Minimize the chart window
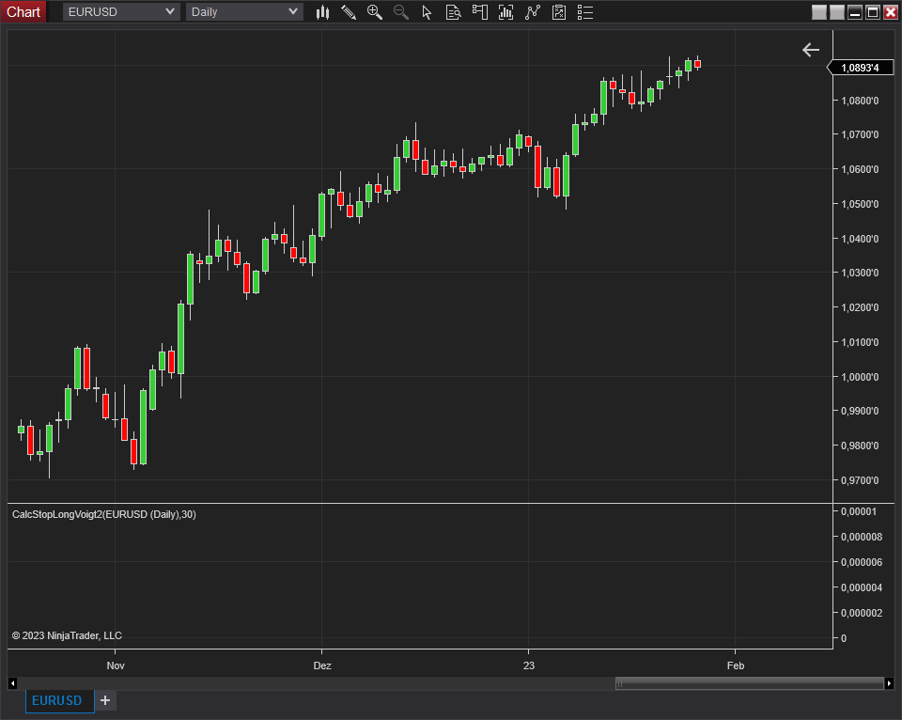 click(x=855, y=12)
